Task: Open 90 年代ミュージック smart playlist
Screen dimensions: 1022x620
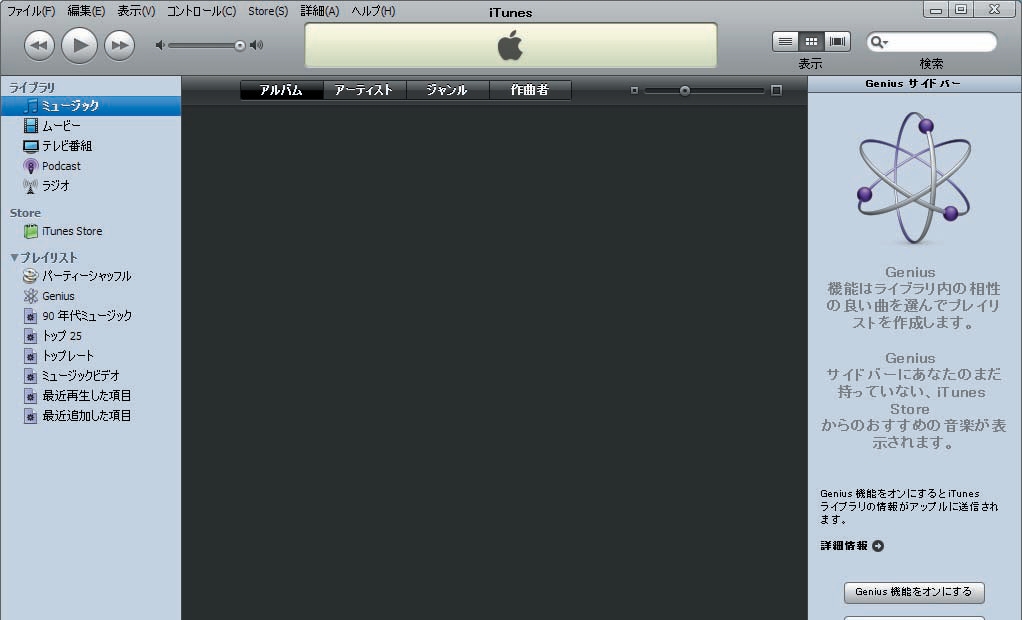Action: tap(91, 316)
